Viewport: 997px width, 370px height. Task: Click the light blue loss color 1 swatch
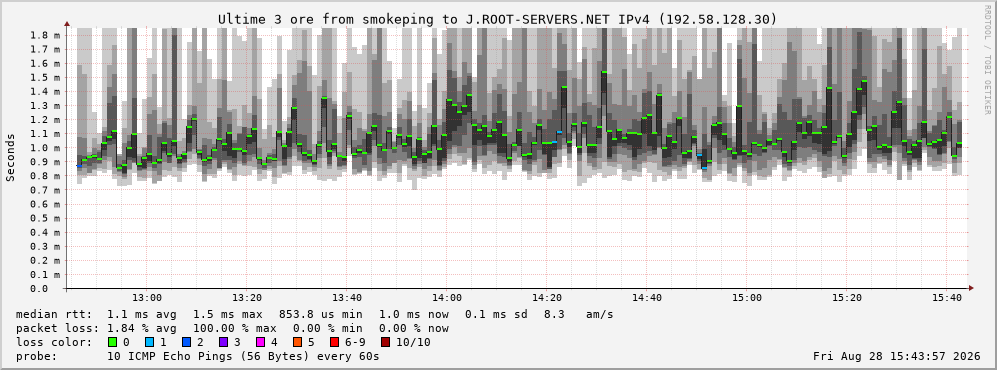pyautogui.click(x=149, y=342)
